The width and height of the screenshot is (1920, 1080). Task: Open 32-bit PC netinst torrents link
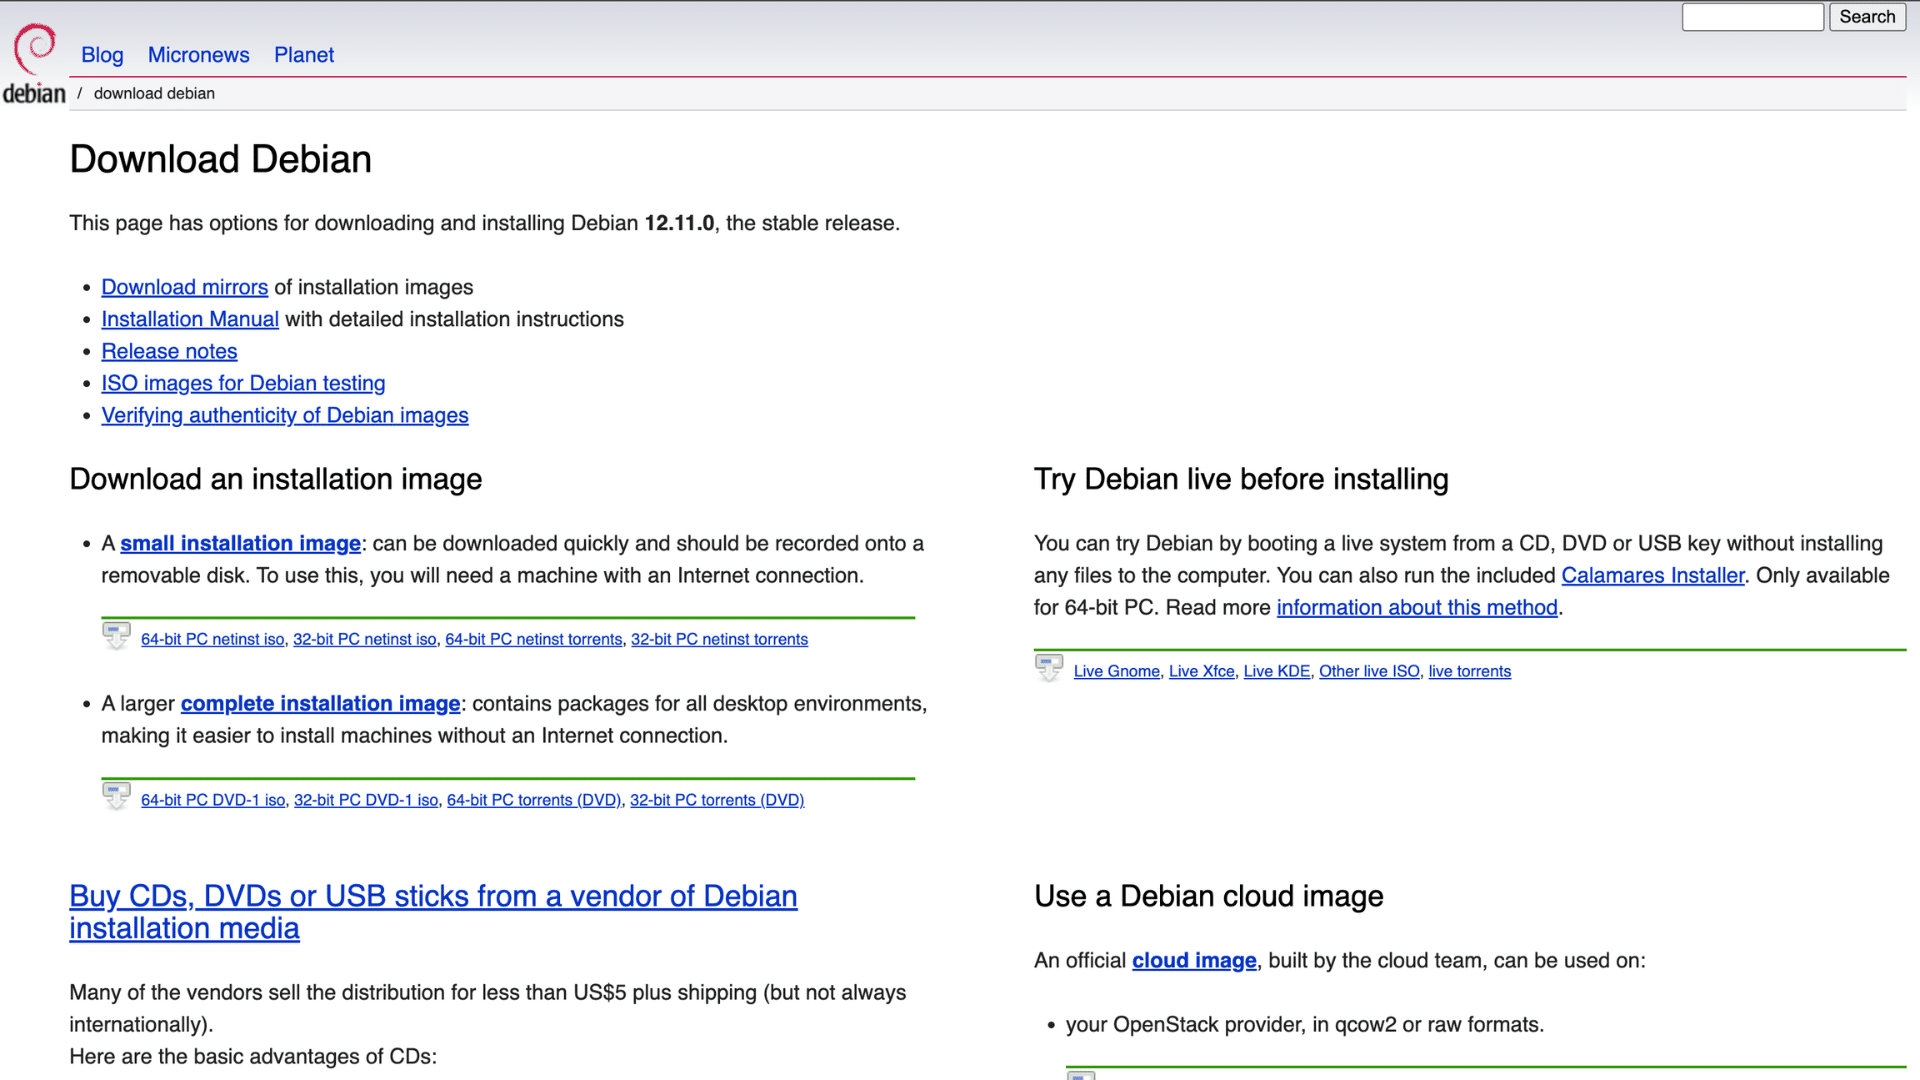click(x=720, y=639)
